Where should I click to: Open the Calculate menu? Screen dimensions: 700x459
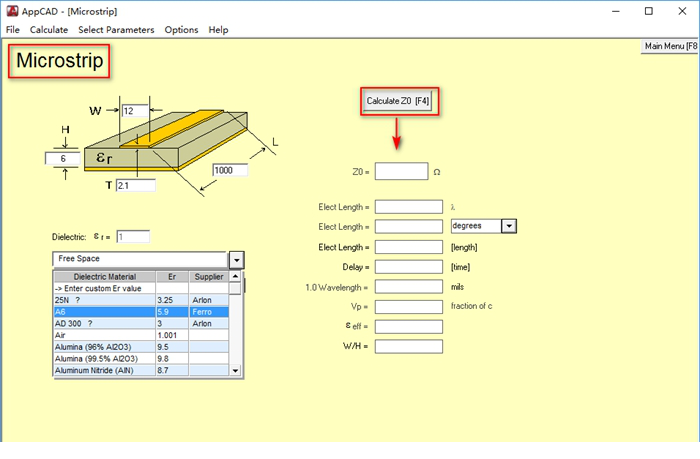tap(49, 30)
